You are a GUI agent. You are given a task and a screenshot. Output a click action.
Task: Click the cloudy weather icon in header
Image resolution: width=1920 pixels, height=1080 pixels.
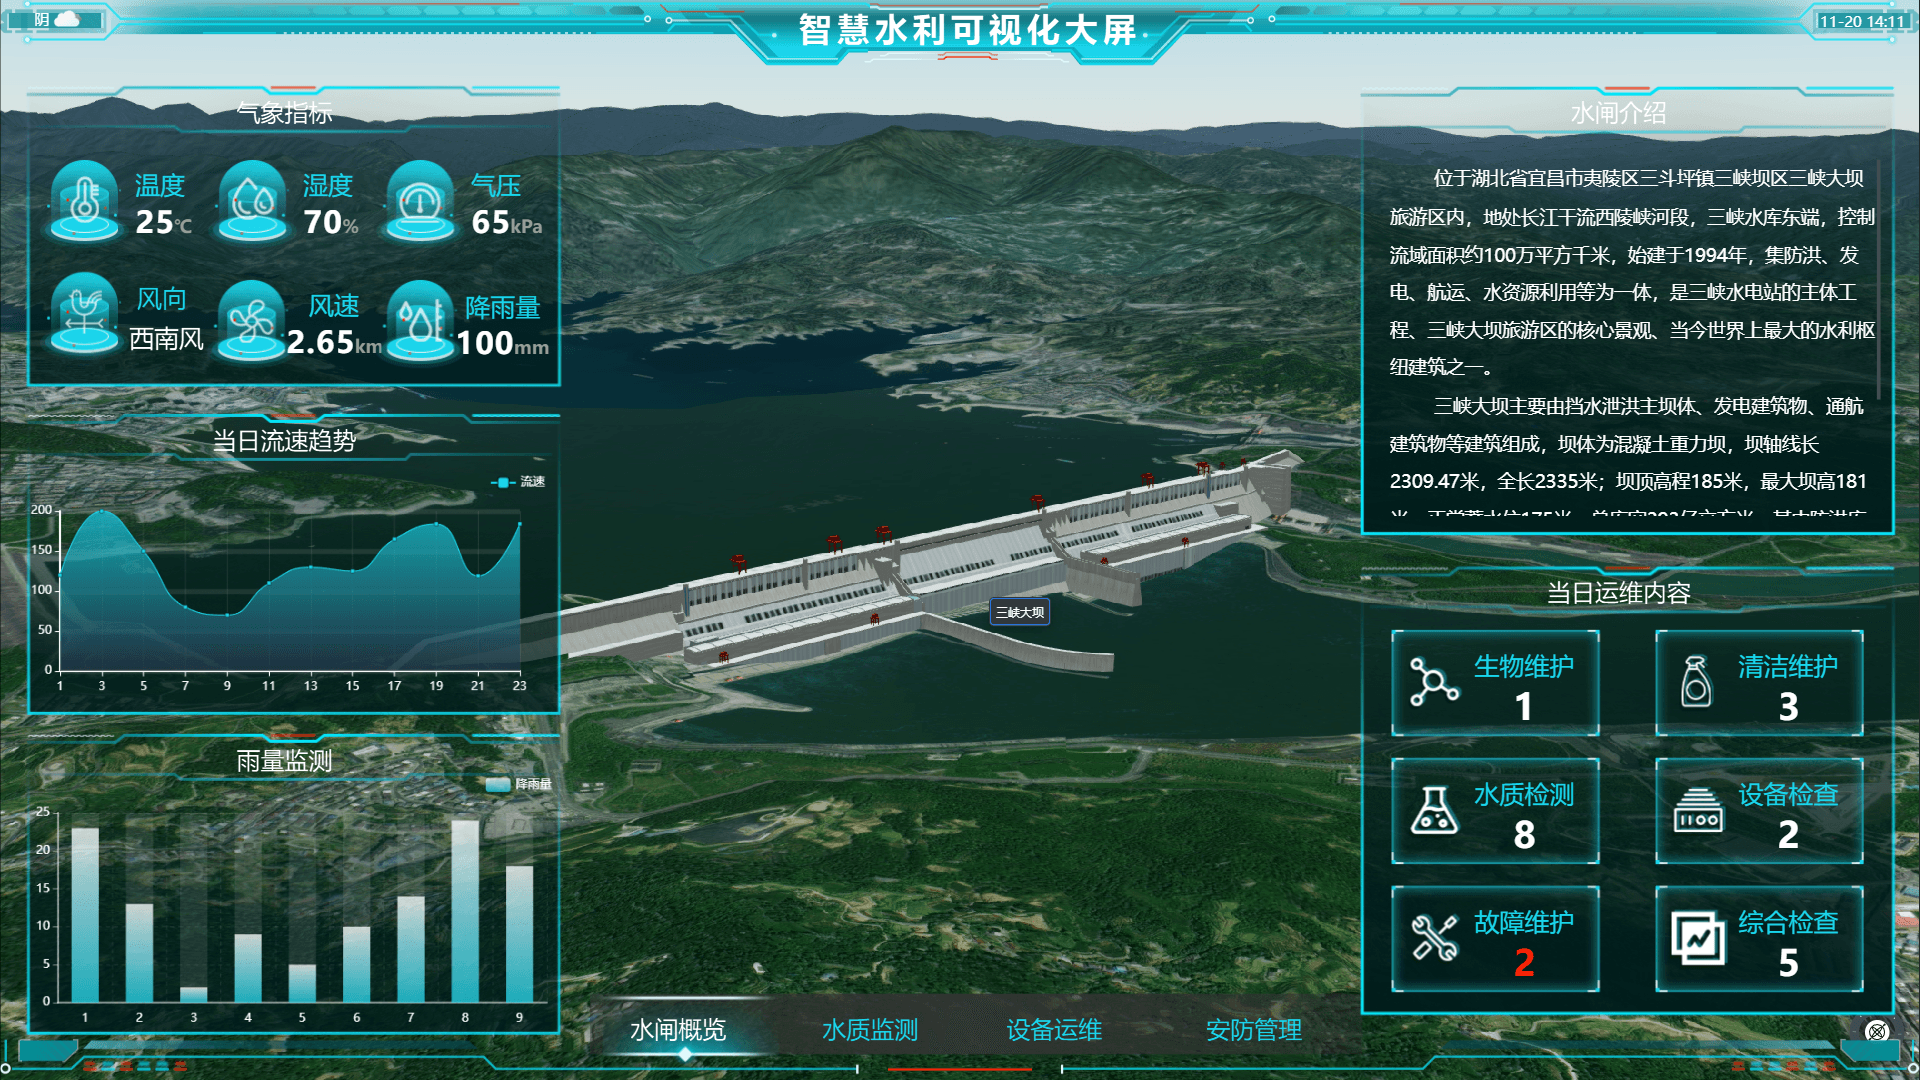(x=67, y=19)
